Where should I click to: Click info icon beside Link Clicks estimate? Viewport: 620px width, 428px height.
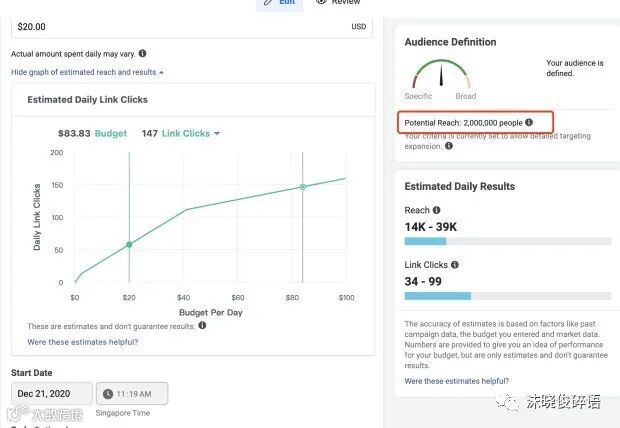tap(455, 265)
